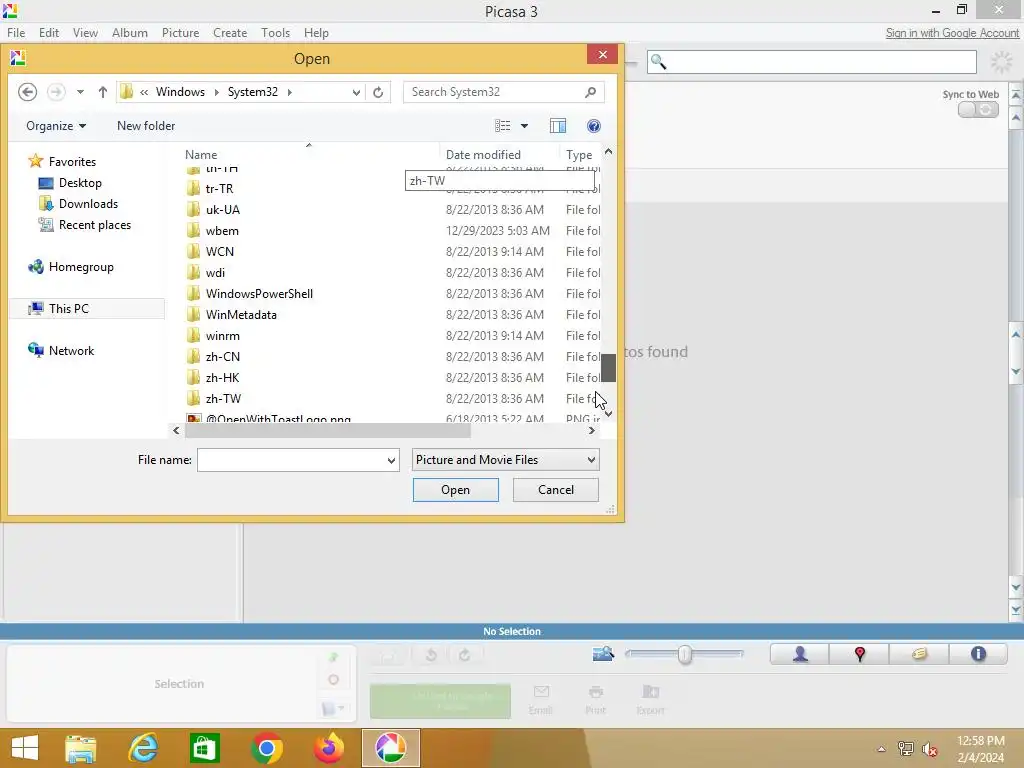Launch Internet Explorer from taskbar
The height and width of the screenshot is (768, 1024).
click(x=143, y=748)
